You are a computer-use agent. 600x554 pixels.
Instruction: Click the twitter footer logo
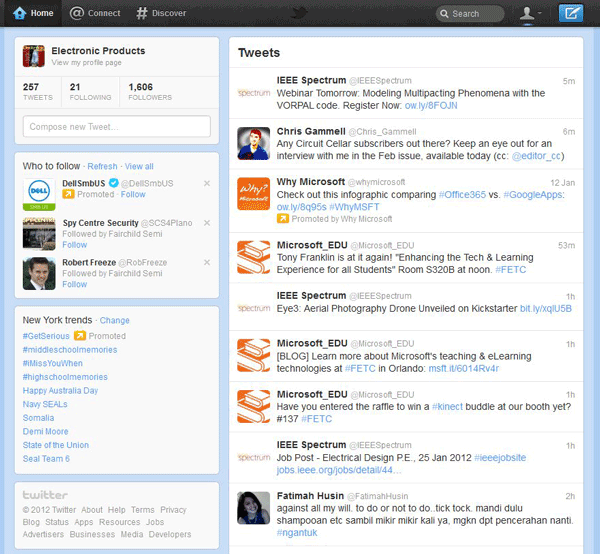45,495
